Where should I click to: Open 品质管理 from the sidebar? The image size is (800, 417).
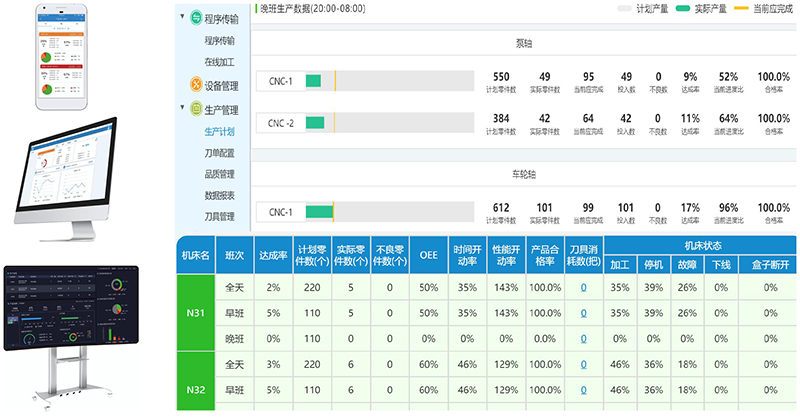219,174
